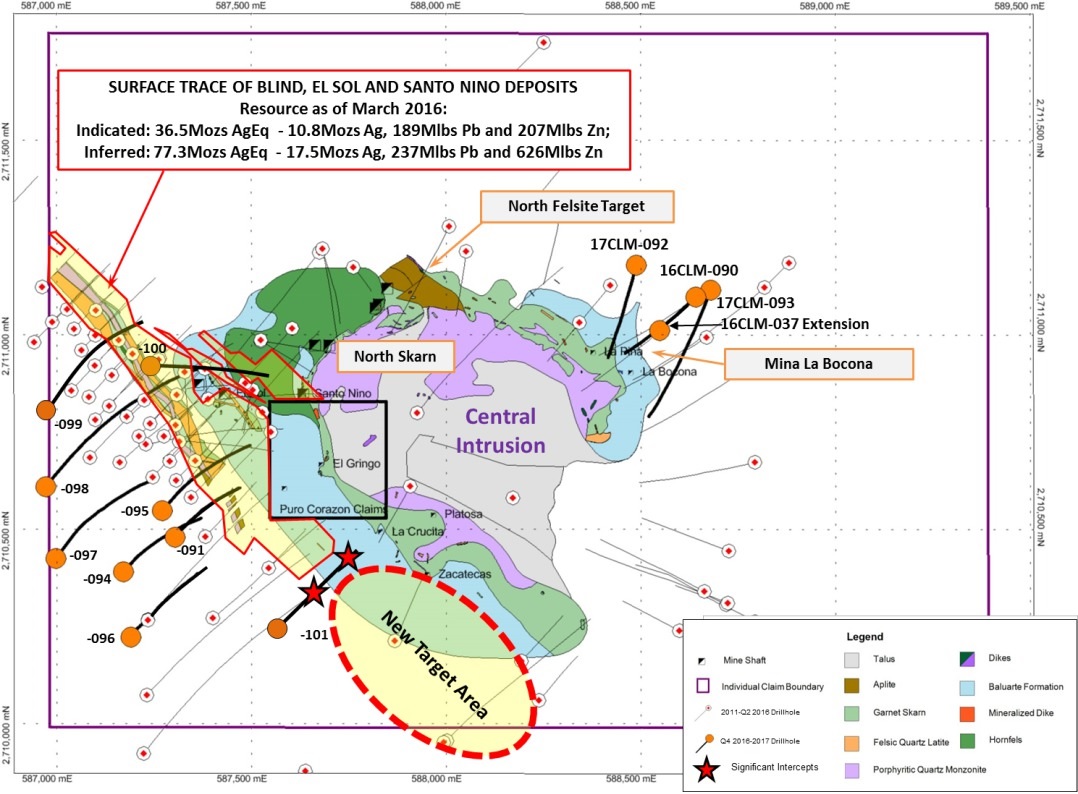Click the 16CLM-090 drillhole label
1078x794 pixels.
coord(698,270)
